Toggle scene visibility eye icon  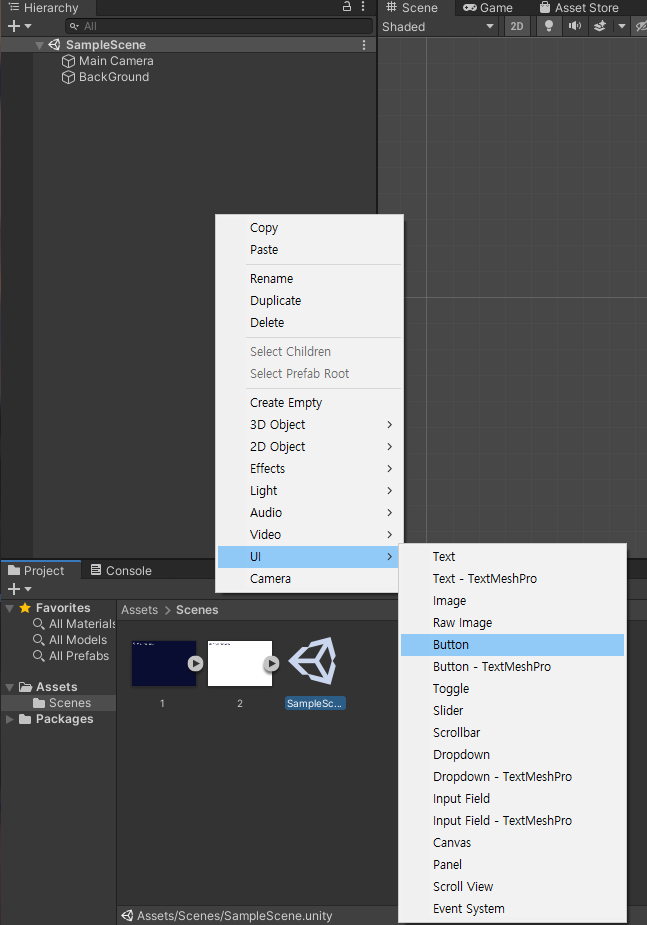click(641, 27)
